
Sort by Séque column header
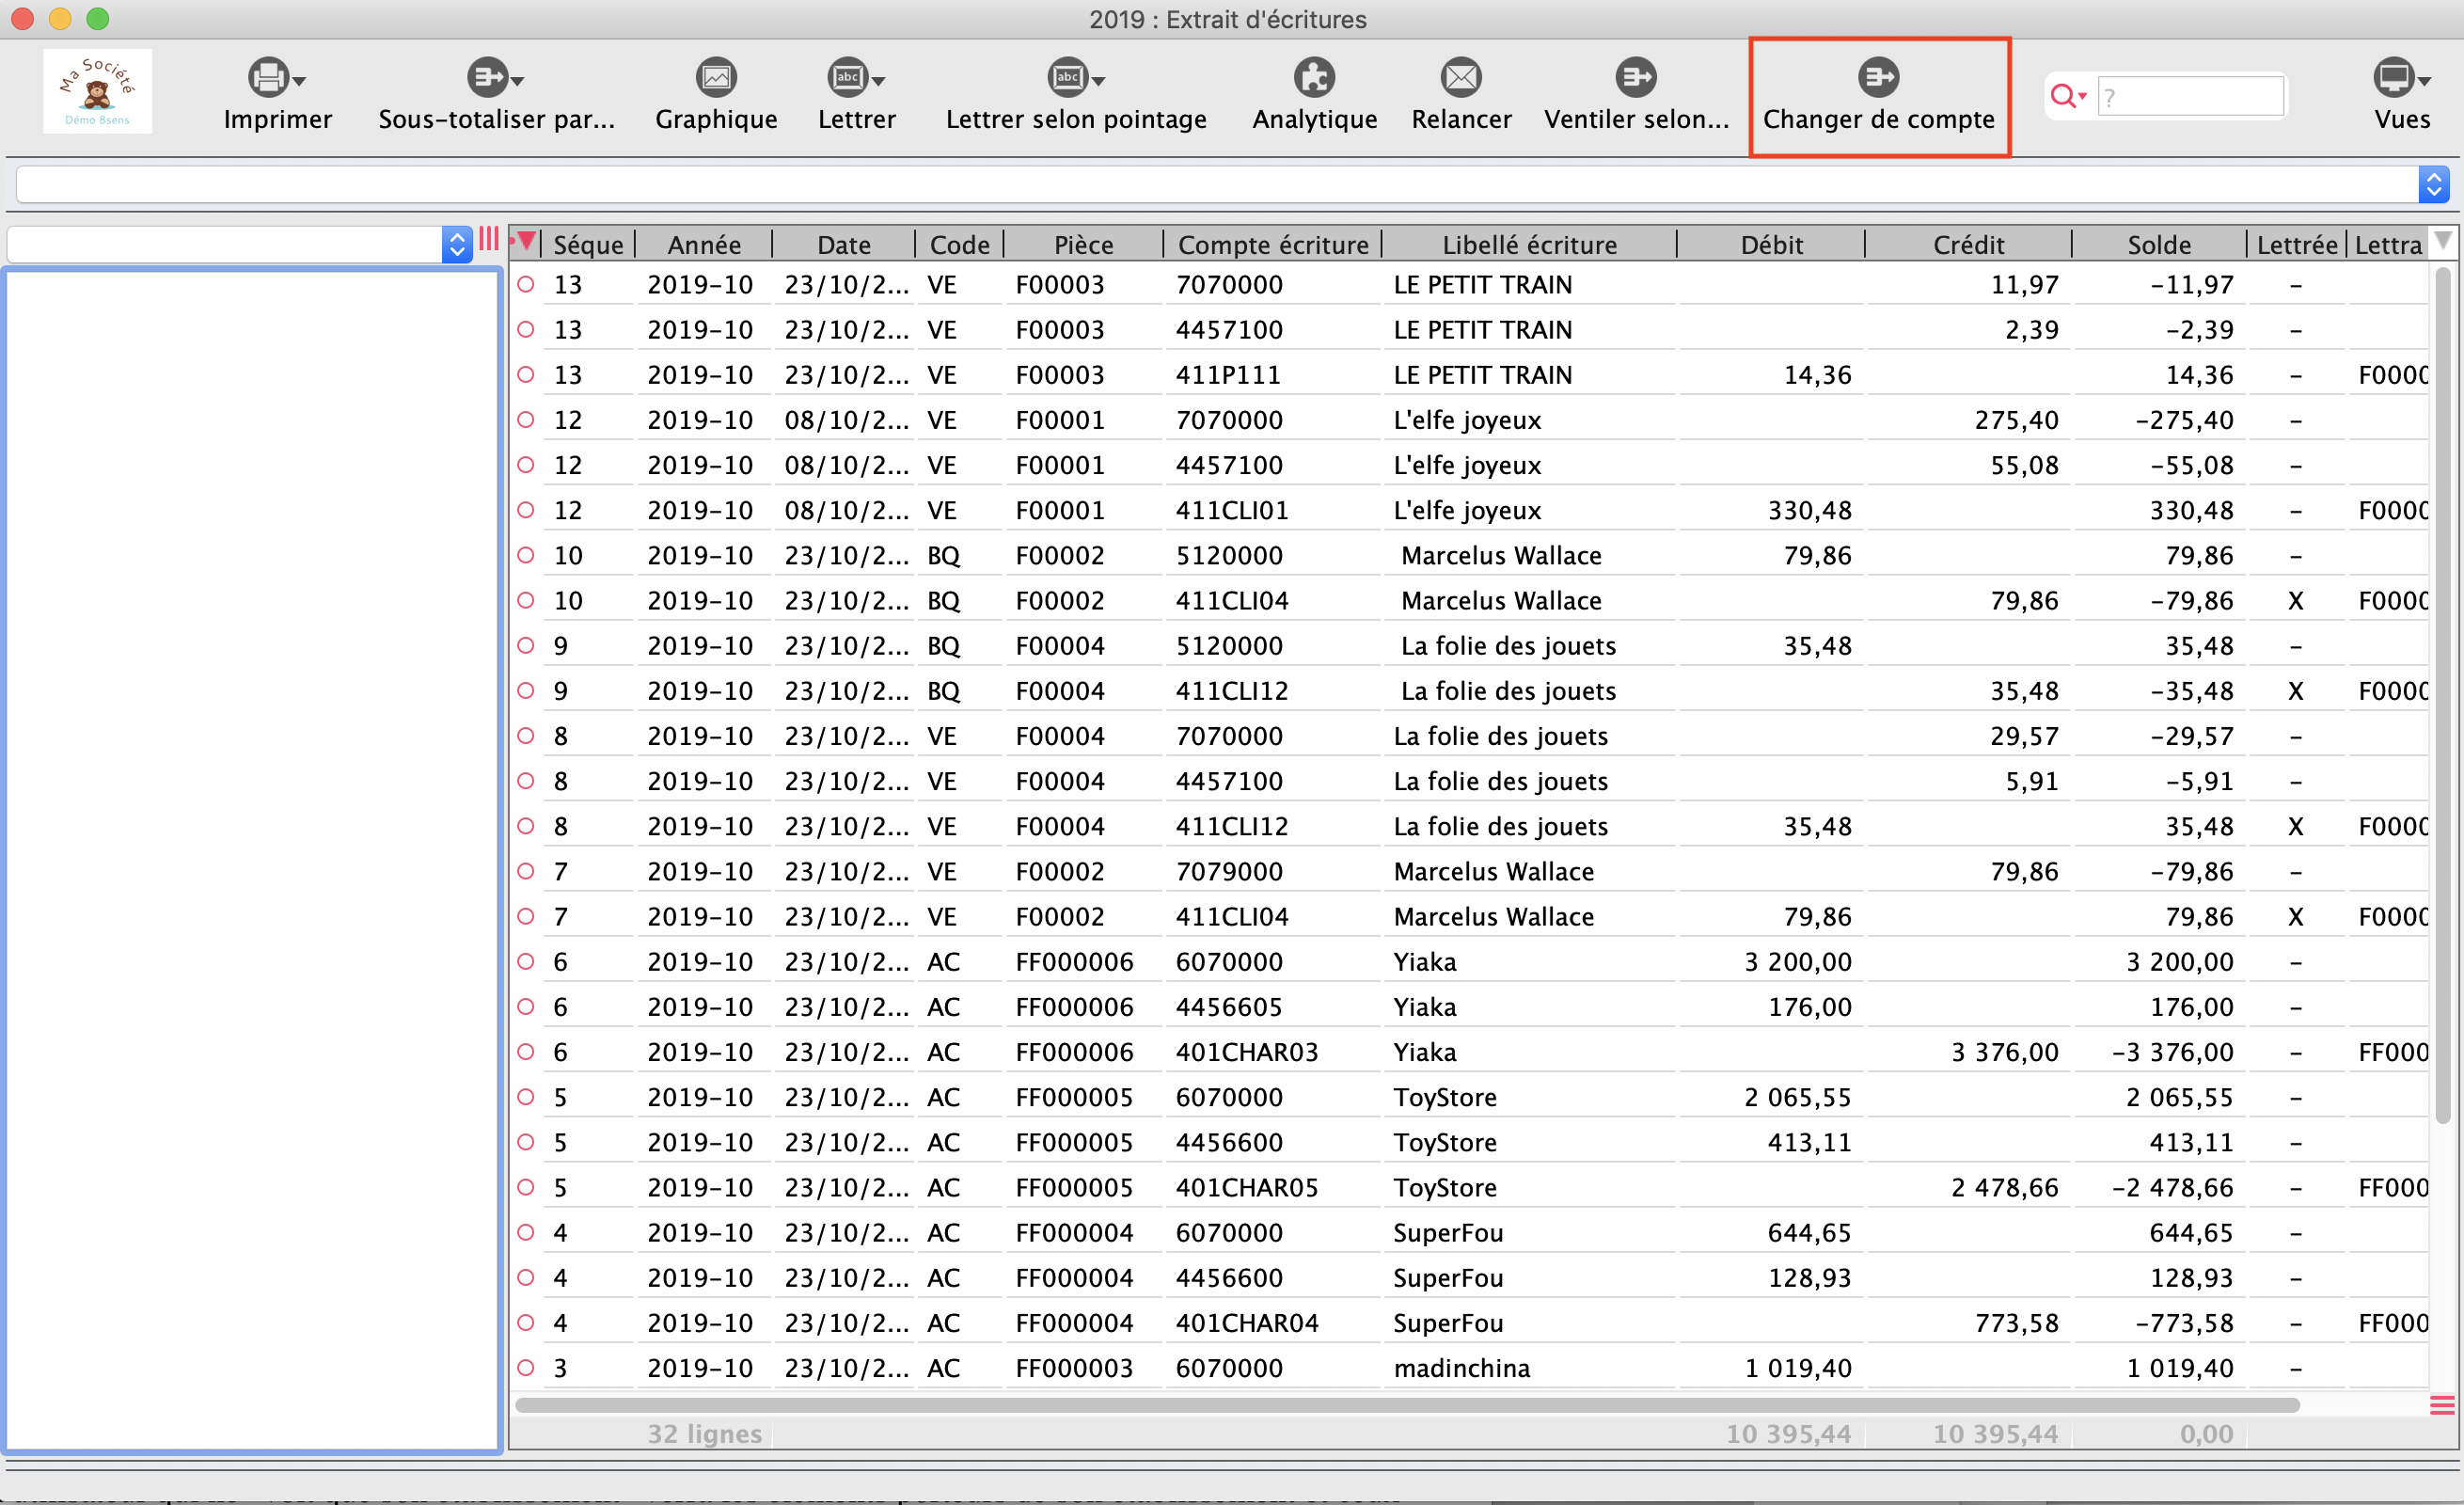[x=588, y=244]
